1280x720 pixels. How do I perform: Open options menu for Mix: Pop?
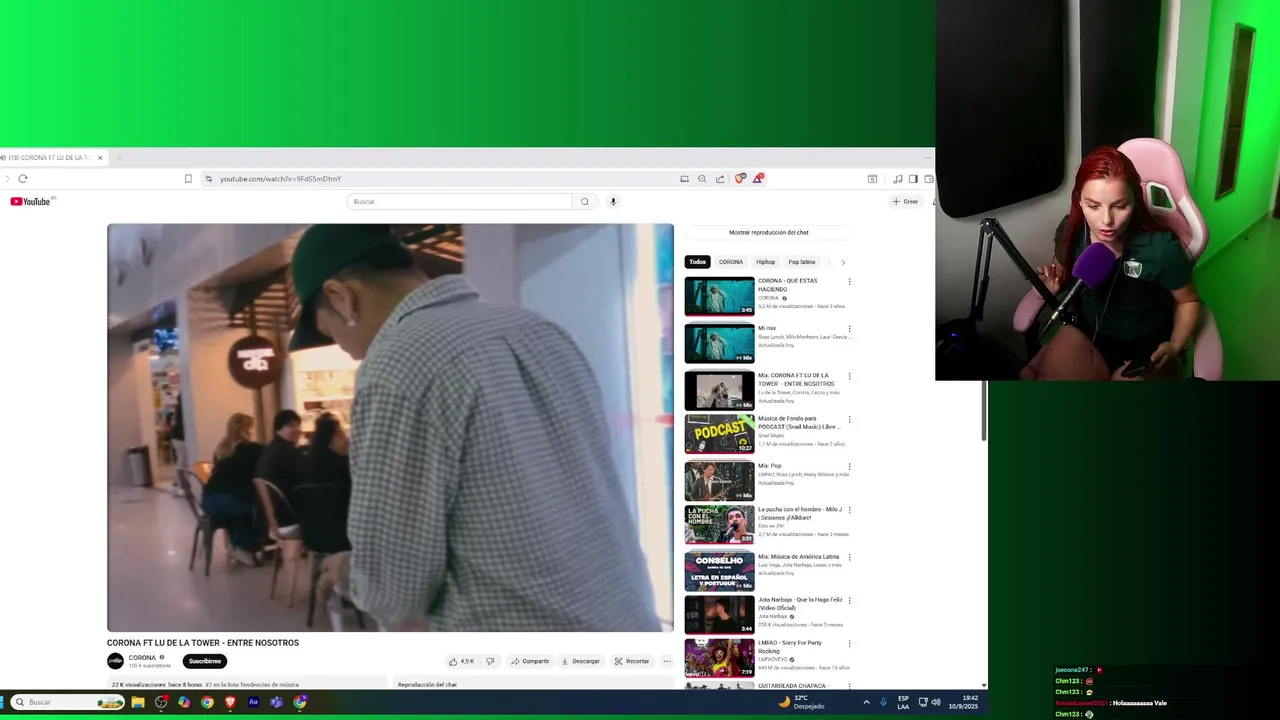click(x=850, y=466)
